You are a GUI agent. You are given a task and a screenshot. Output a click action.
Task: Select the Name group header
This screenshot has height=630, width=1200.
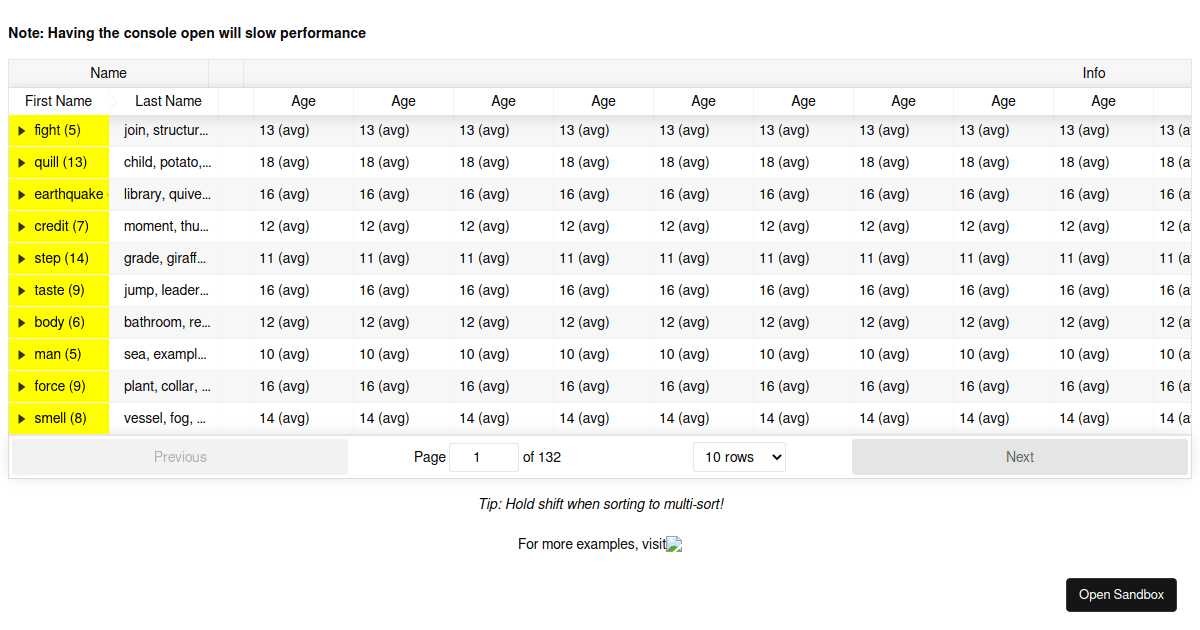[108, 72]
